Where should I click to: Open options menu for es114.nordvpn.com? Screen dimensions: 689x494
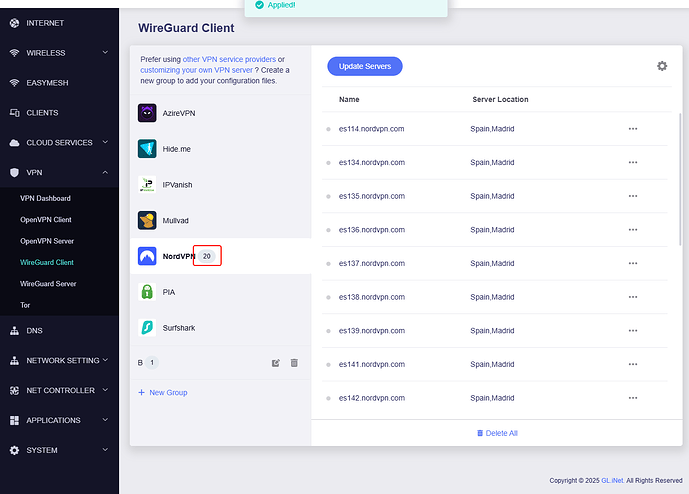pos(632,129)
